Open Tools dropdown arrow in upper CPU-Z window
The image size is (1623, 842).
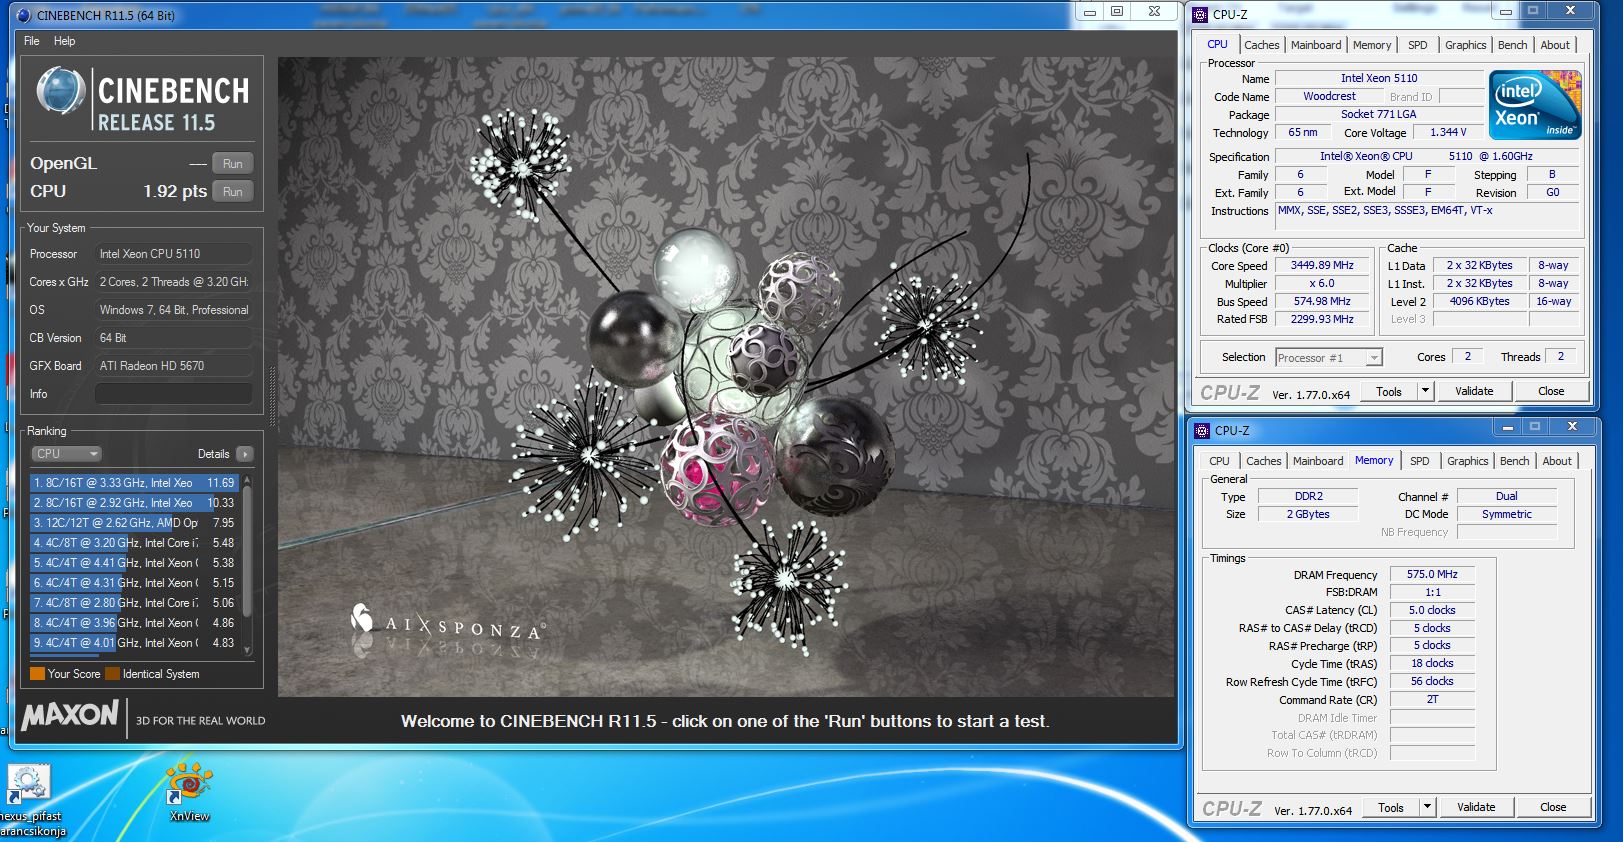(x=1426, y=391)
